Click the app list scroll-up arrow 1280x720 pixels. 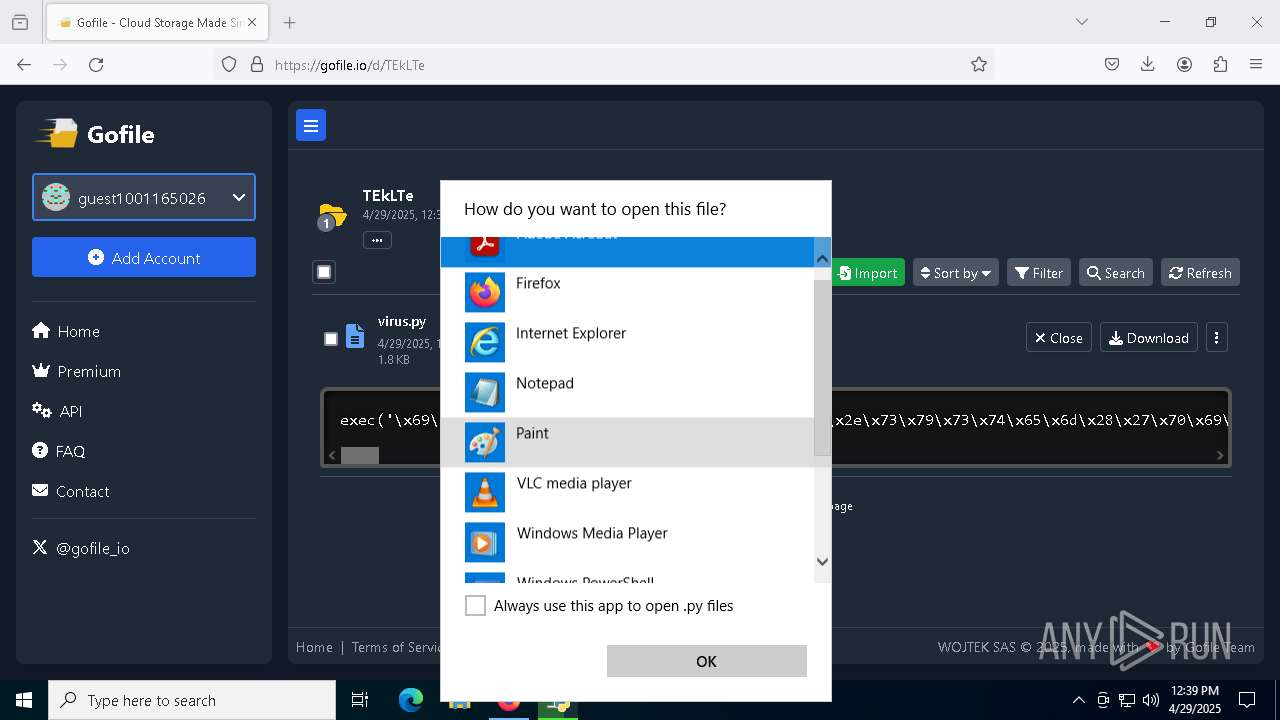pyautogui.click(x=822, y=259)
